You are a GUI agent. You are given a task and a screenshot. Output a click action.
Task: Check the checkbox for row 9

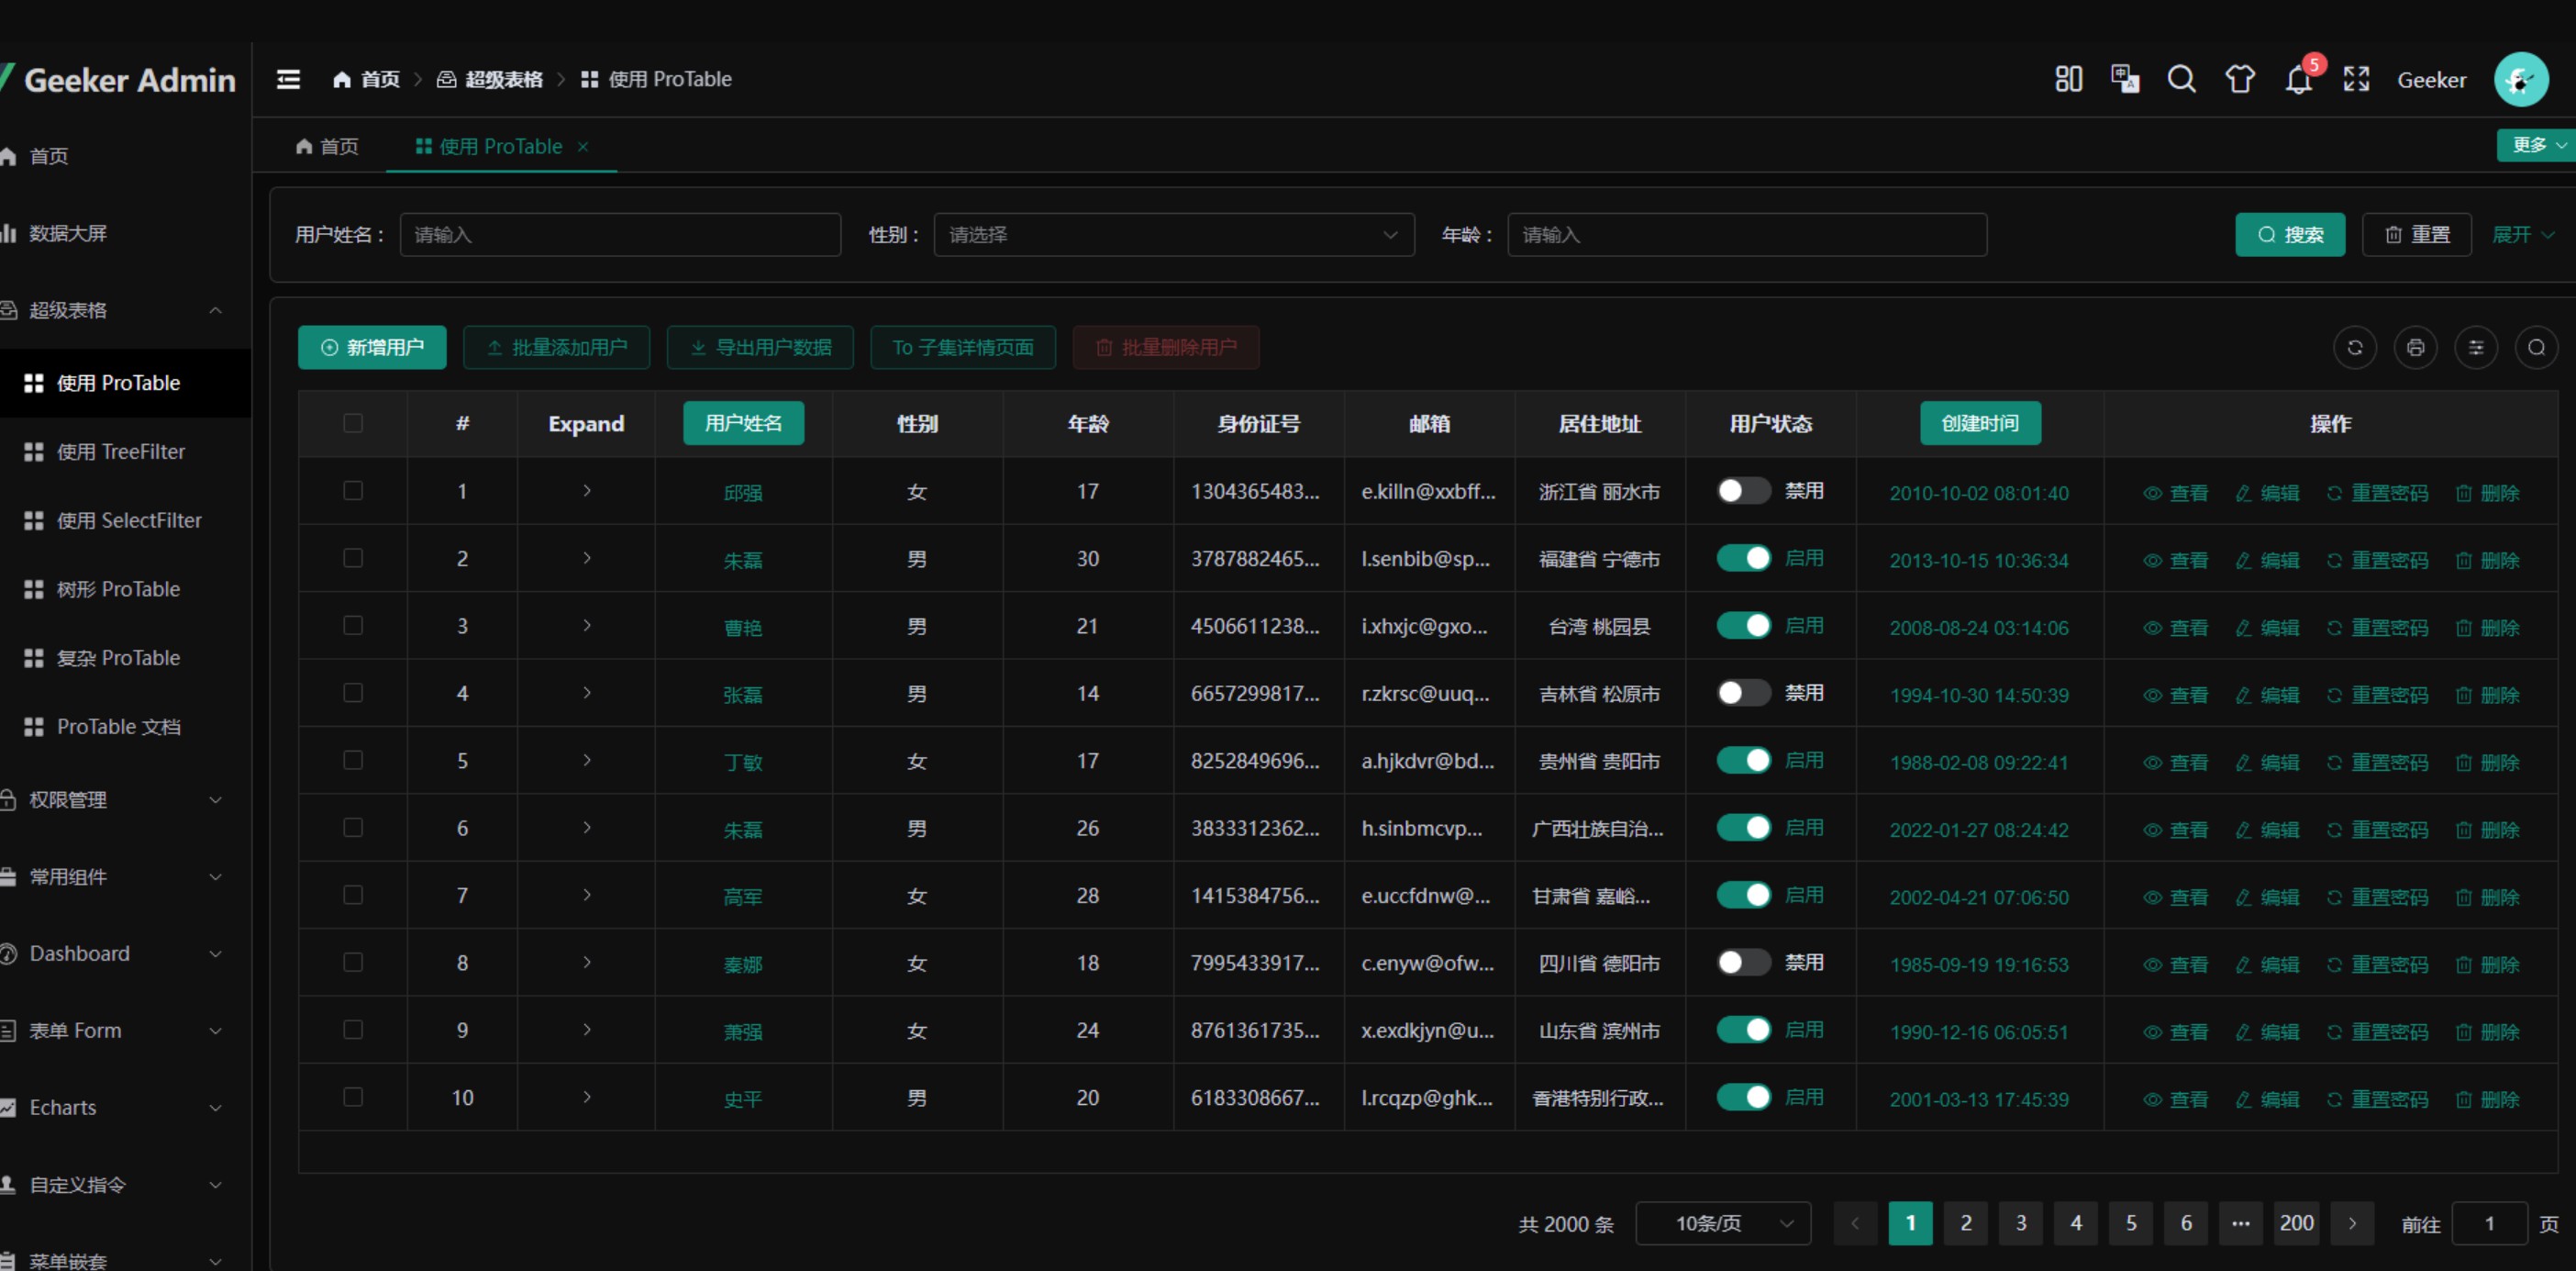tap(353, 1029)
